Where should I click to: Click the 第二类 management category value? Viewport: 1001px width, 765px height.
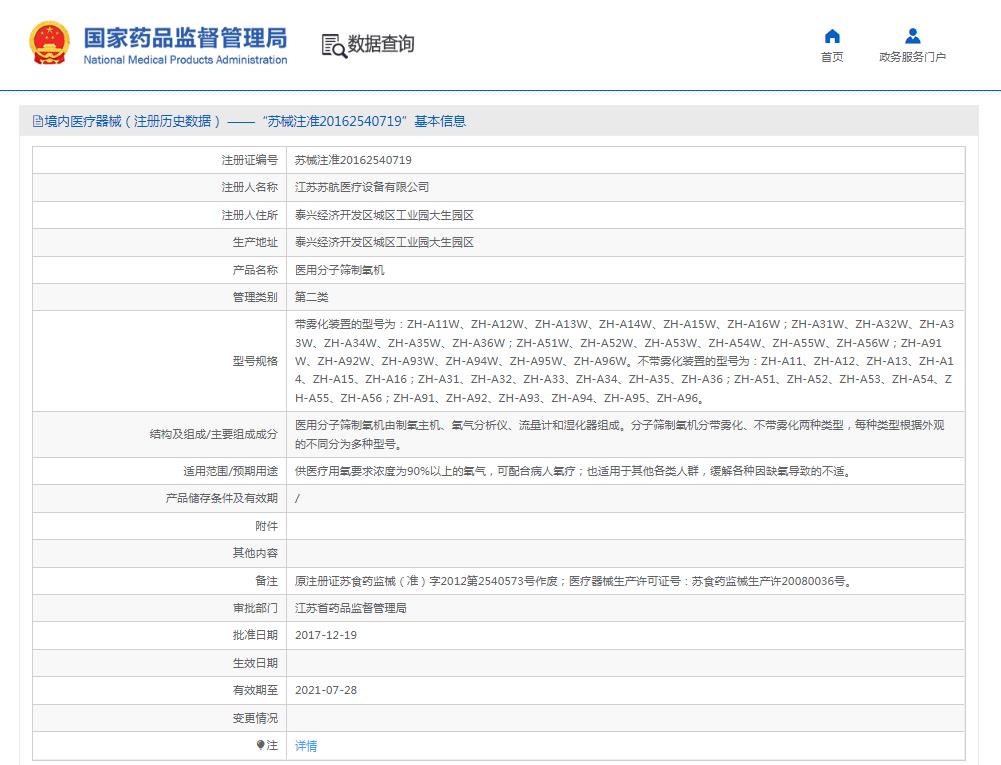[311, 297]
